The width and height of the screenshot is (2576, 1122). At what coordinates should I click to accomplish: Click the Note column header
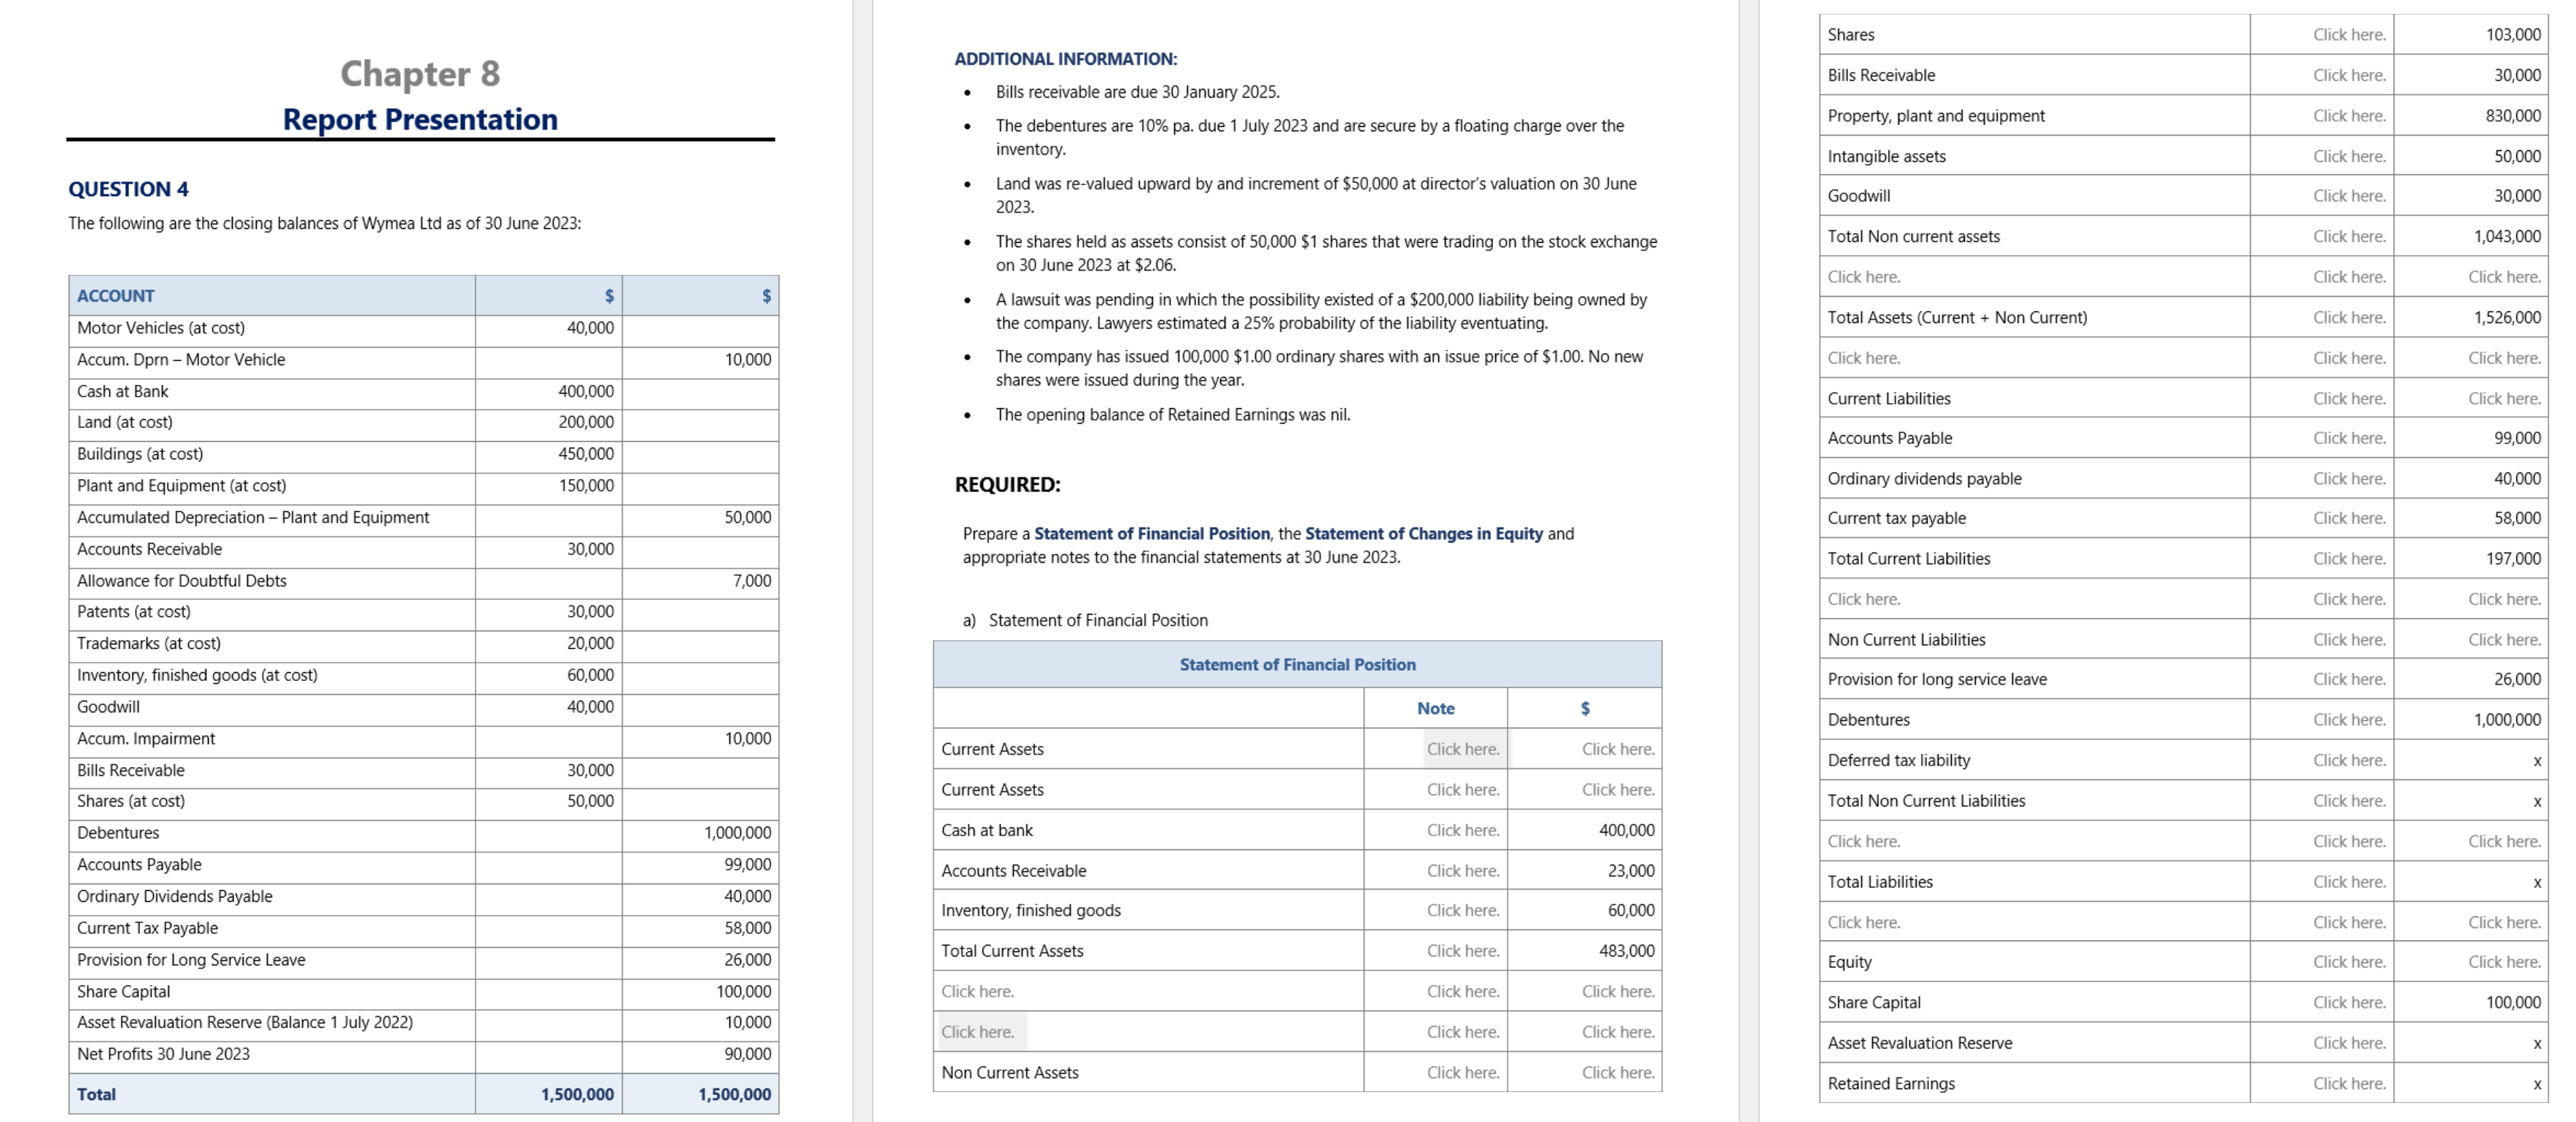[1435, 708]
